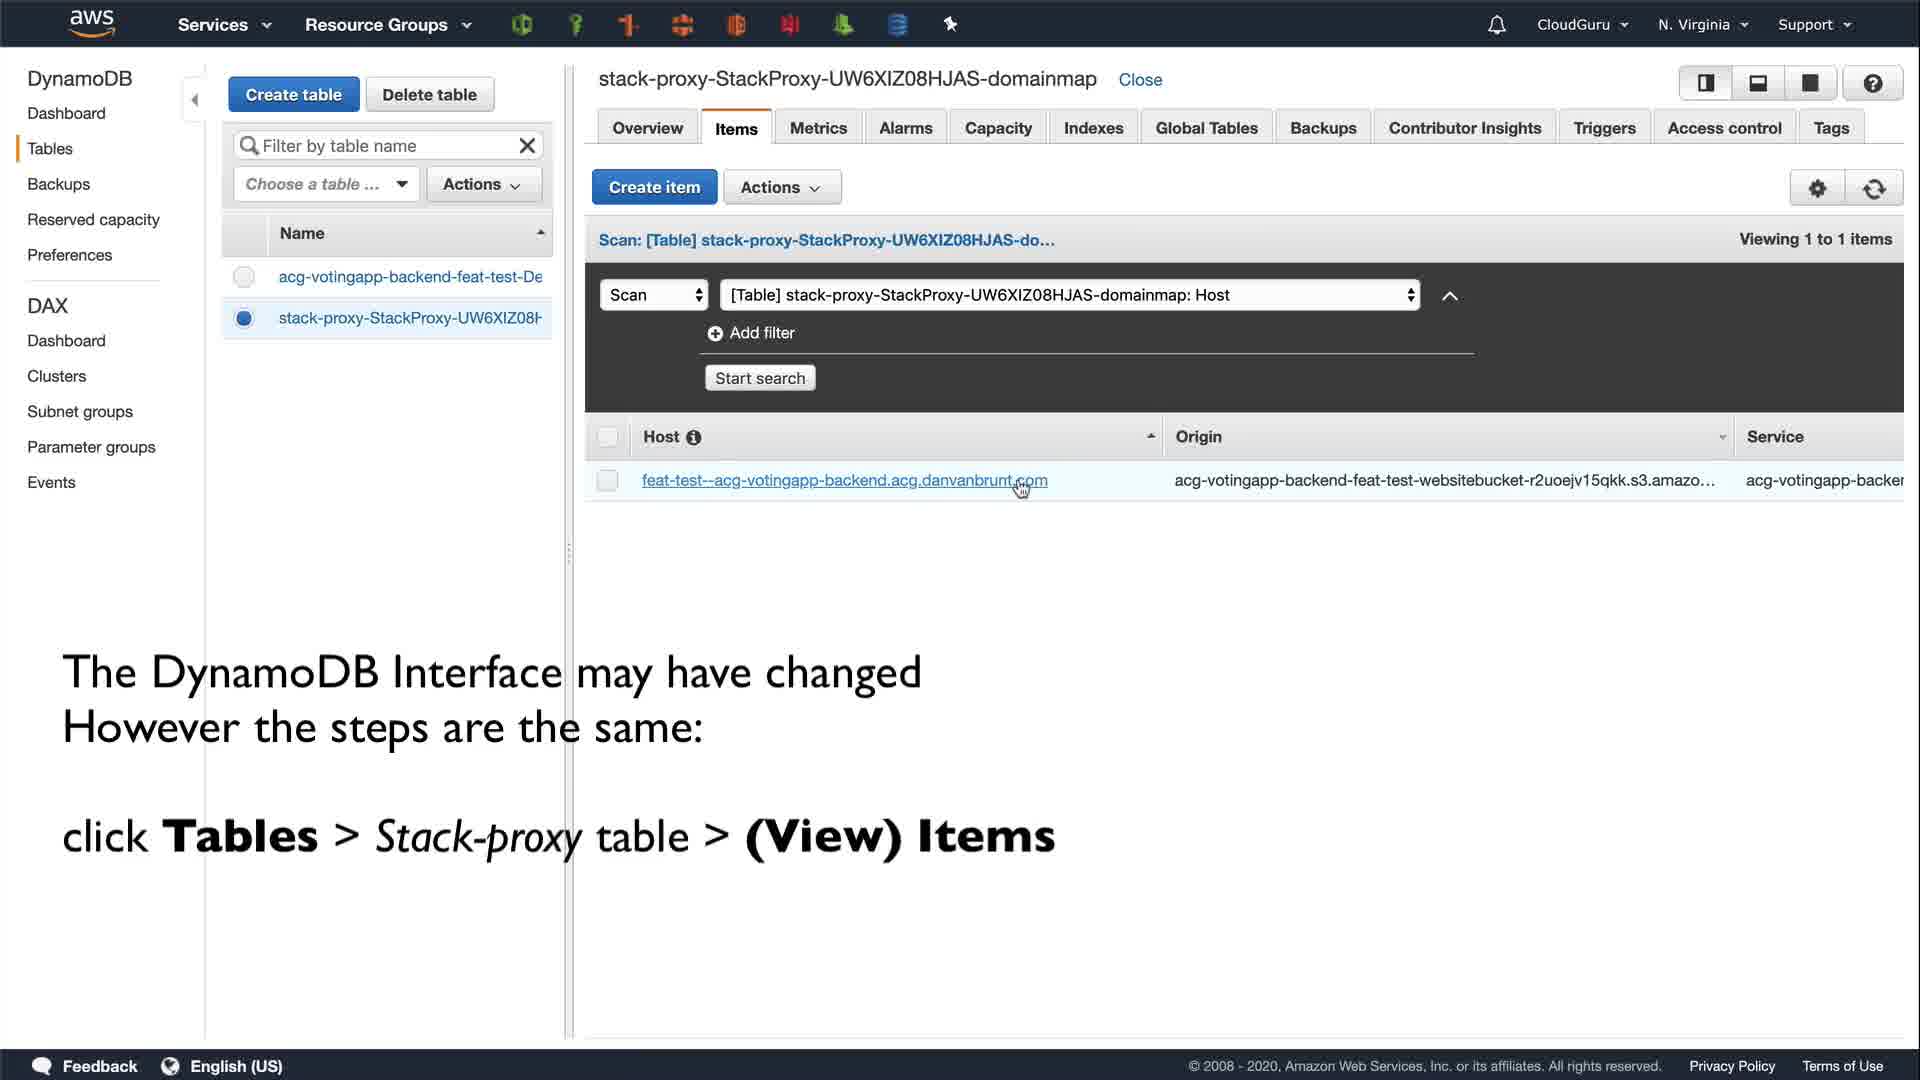Open the Triggers tab
The height and width of the screenshot is (1080, 1920).
(x=1603, y=128)
